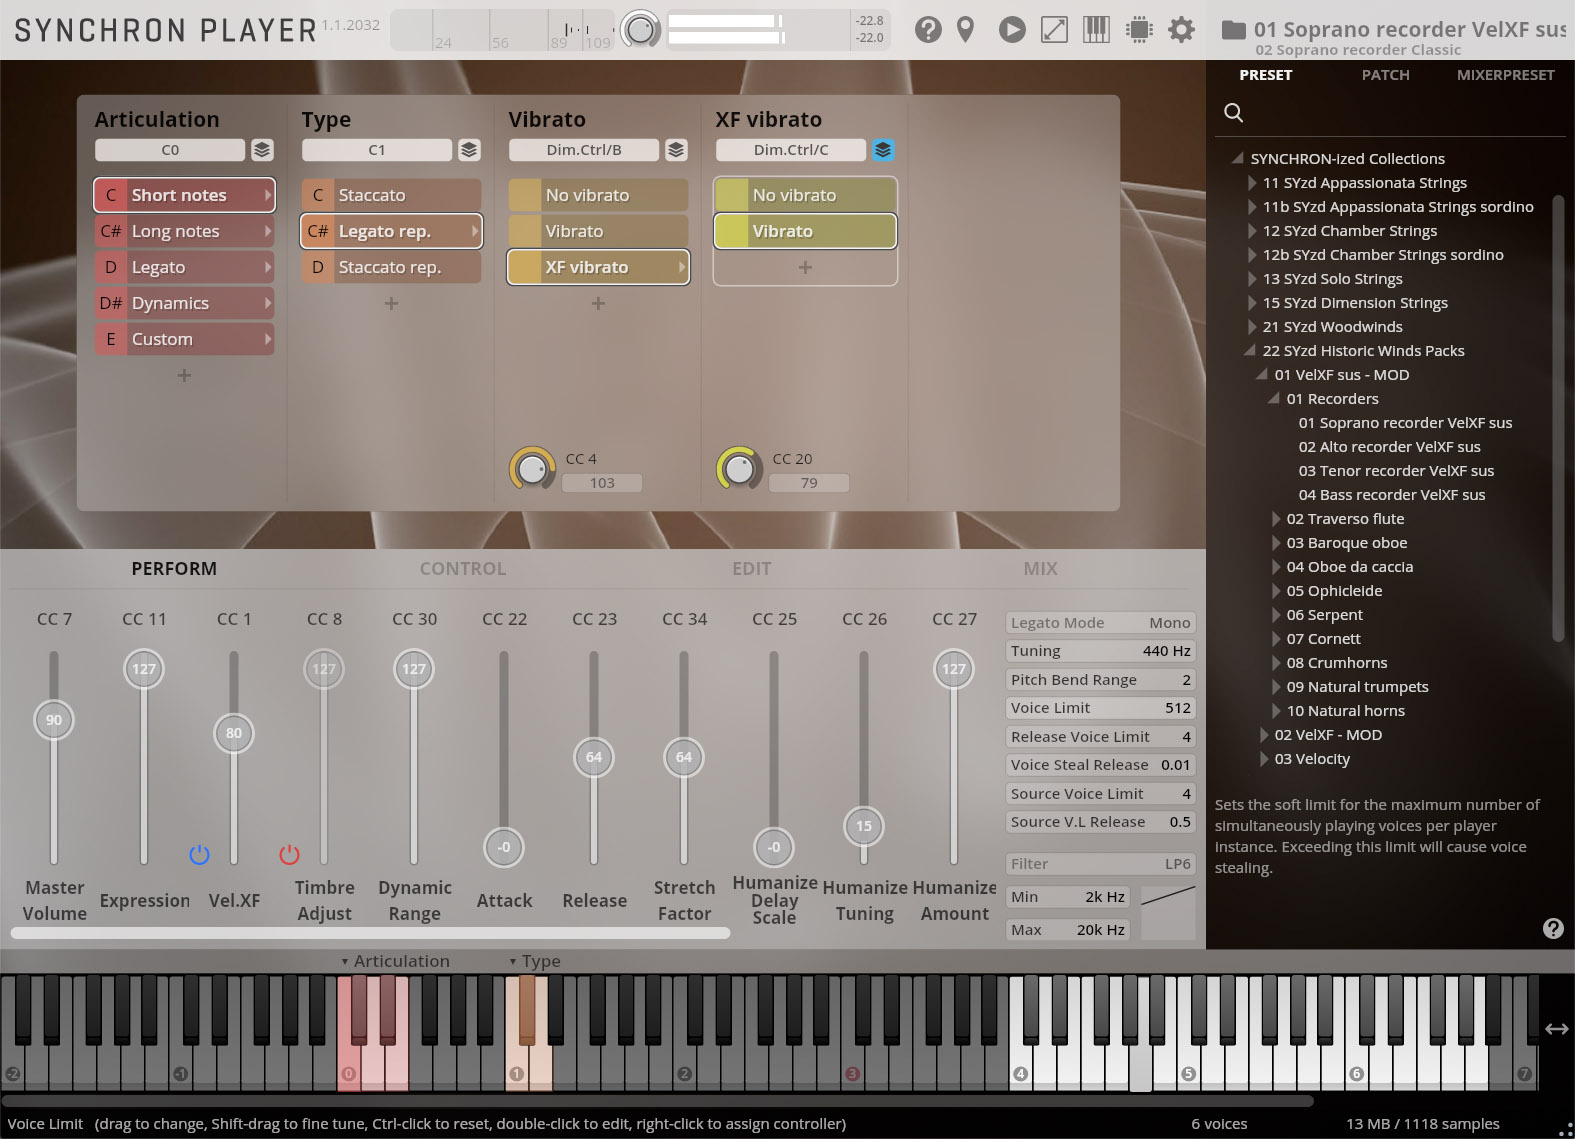Select the Custom articulation slot
1575x1139 pixels.
[x=184, y=339]
